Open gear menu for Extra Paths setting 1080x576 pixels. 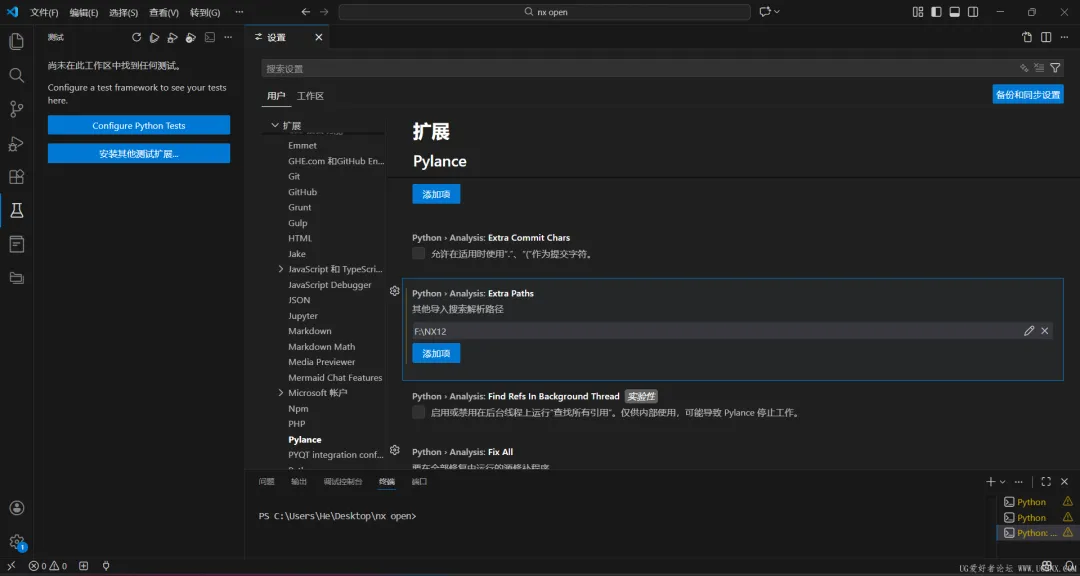[395, 291]
